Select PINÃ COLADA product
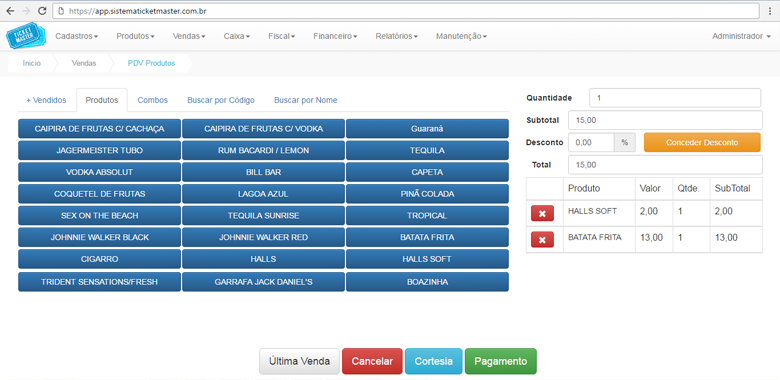 coord(427,194)
